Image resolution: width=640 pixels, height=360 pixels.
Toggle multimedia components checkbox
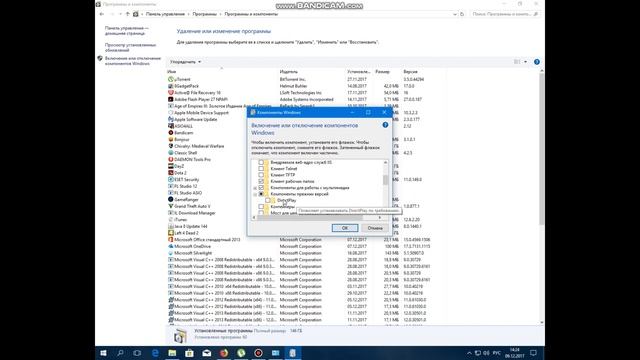[261, 188]
